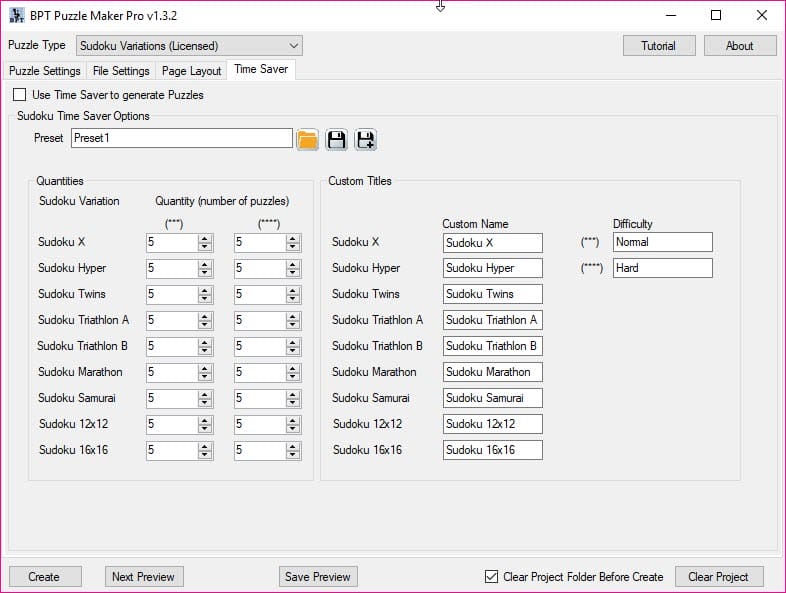The width and height of the screenshot is (786, 593).
Task: Click the Sudoku Marathon custom name field
Action: pos(493,372)
